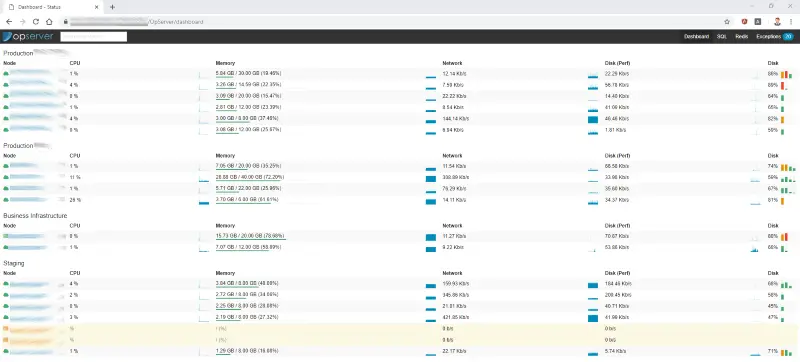Bookmark this page with the star icon
Image resolution: width=800 pixels, height=362 pixels.
727,22
